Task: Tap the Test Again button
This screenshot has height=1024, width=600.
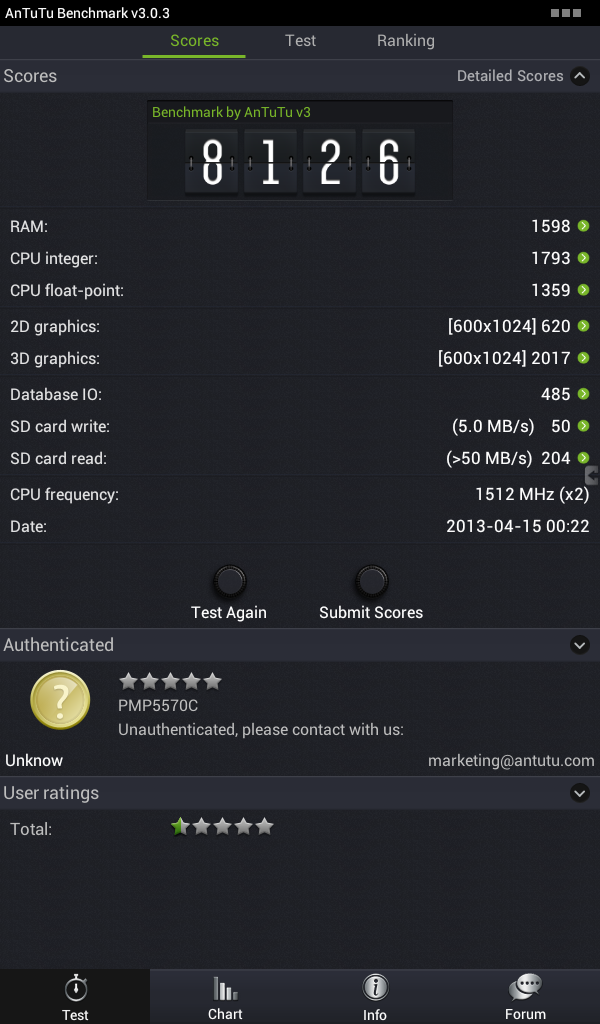Action: (x=229, y=592)
